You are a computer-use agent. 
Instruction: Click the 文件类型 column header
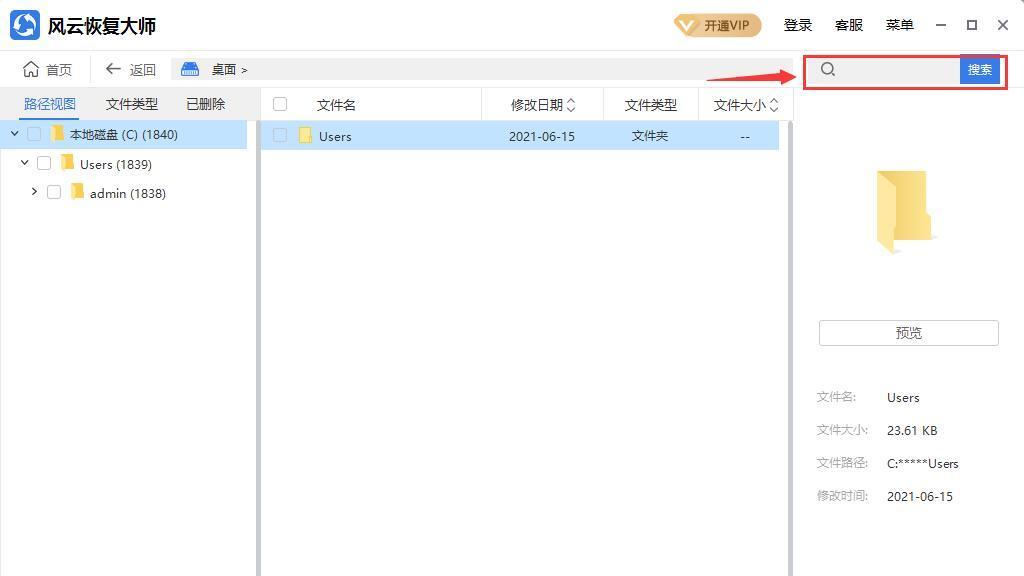point(650,104)
